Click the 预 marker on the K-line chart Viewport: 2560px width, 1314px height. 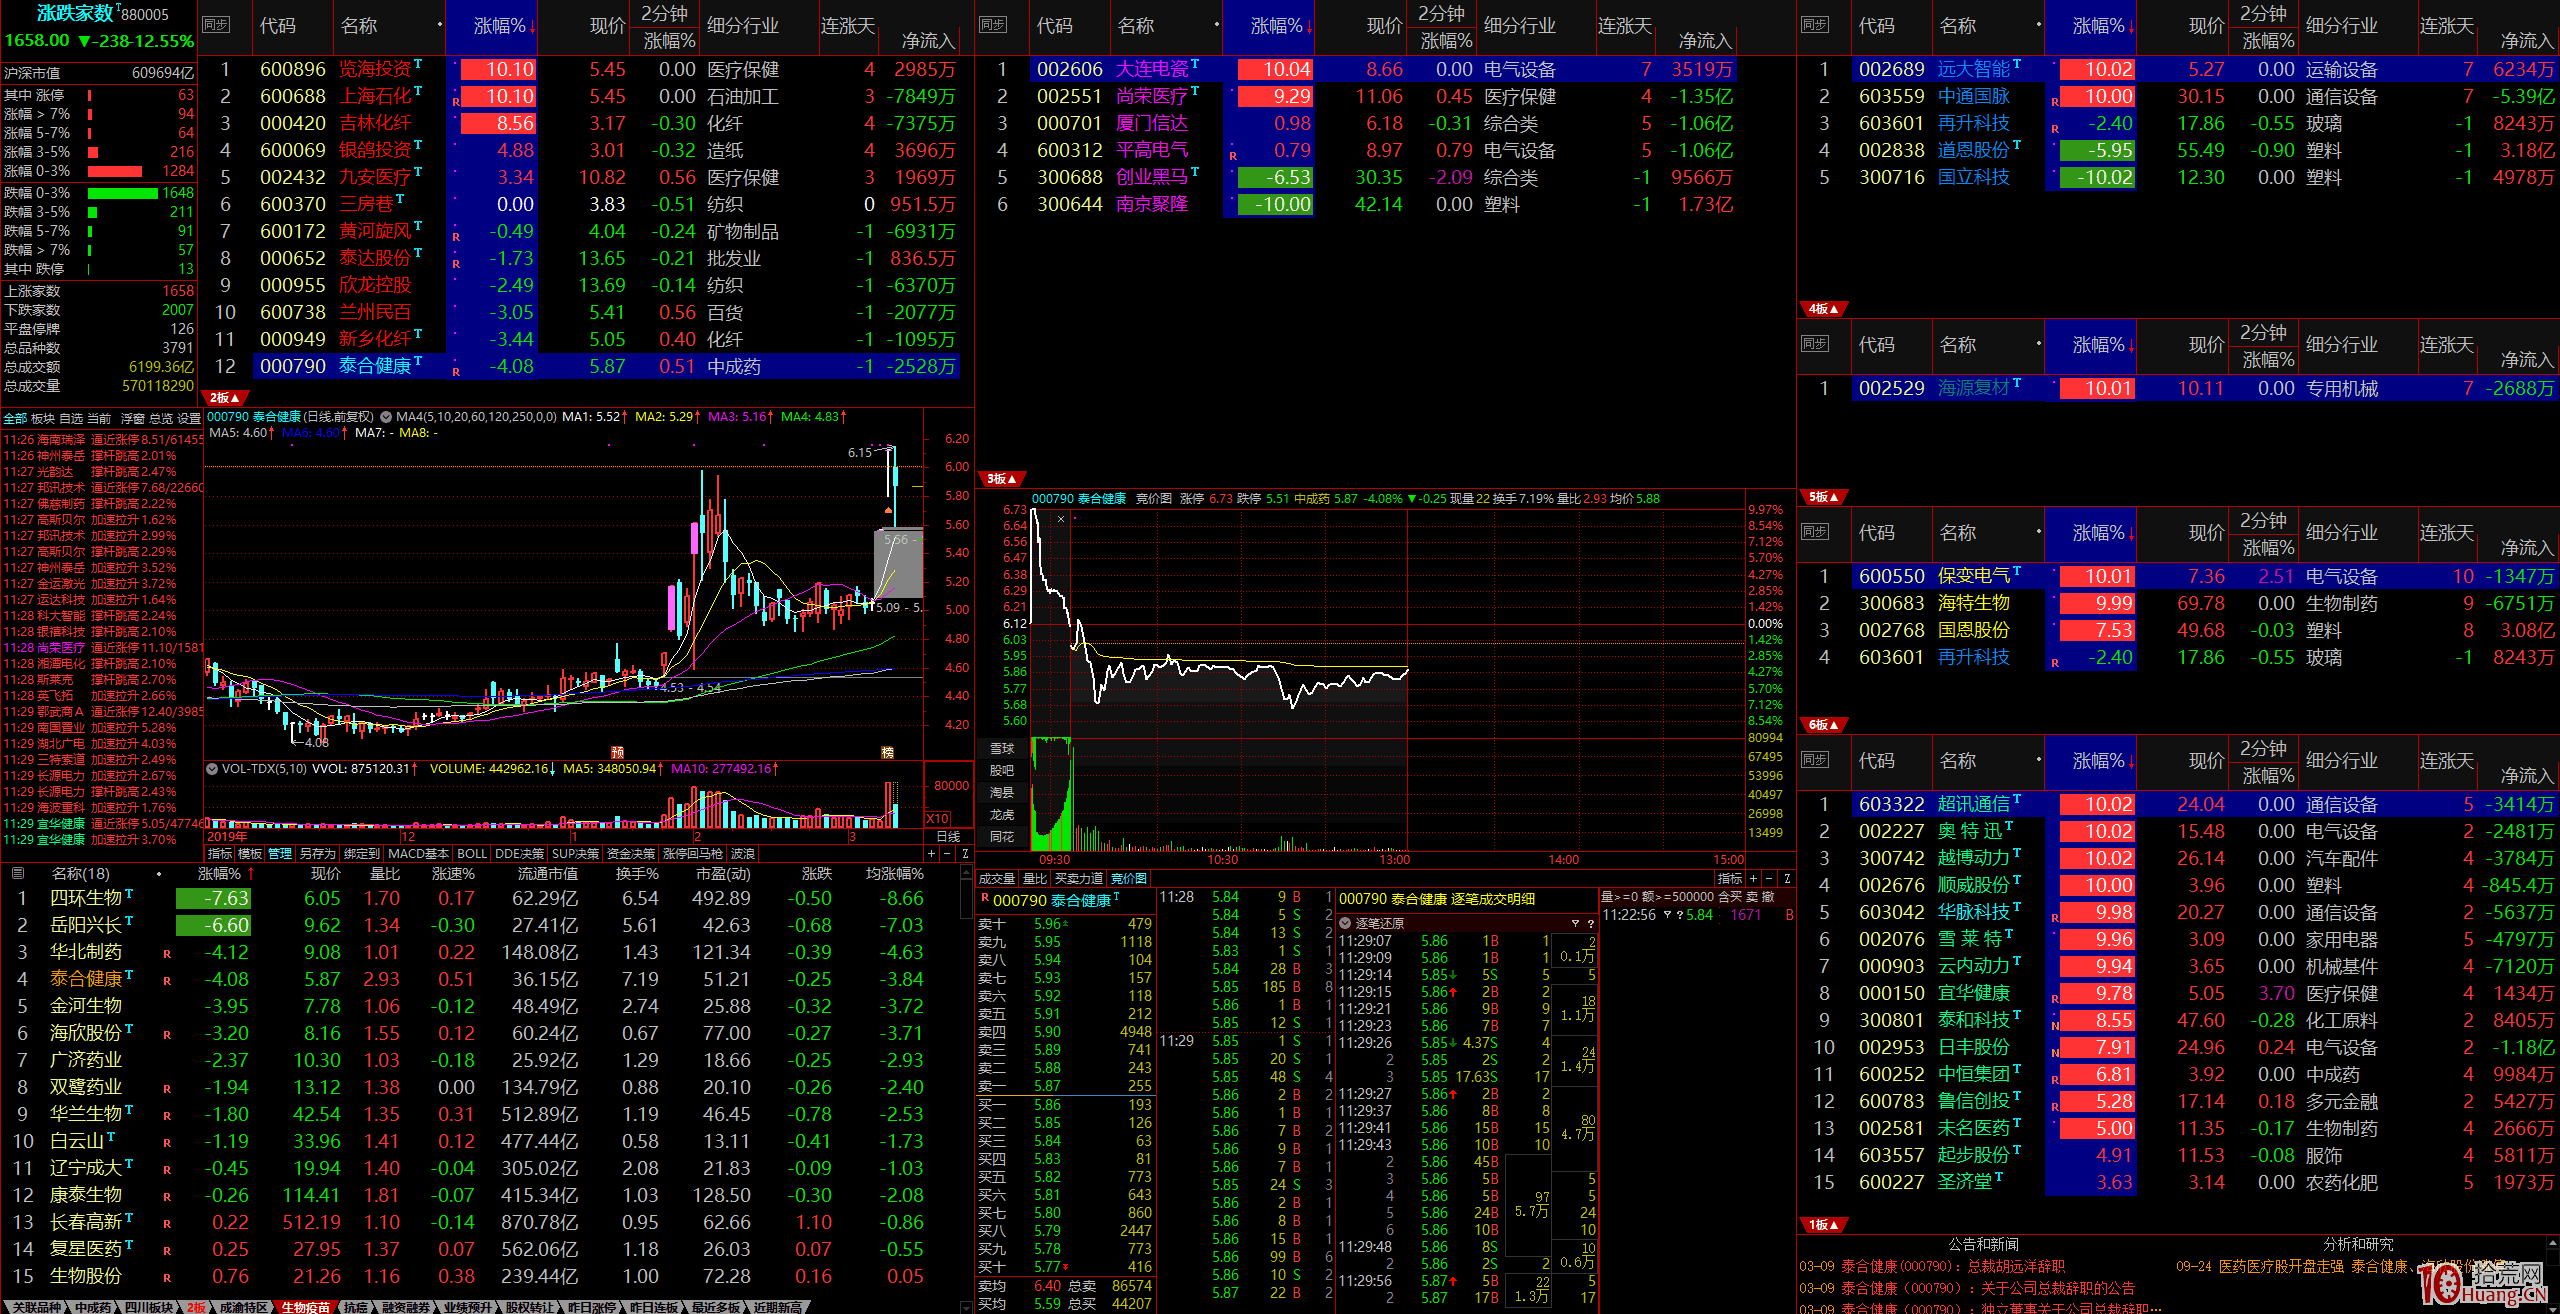tap(617, 752)
